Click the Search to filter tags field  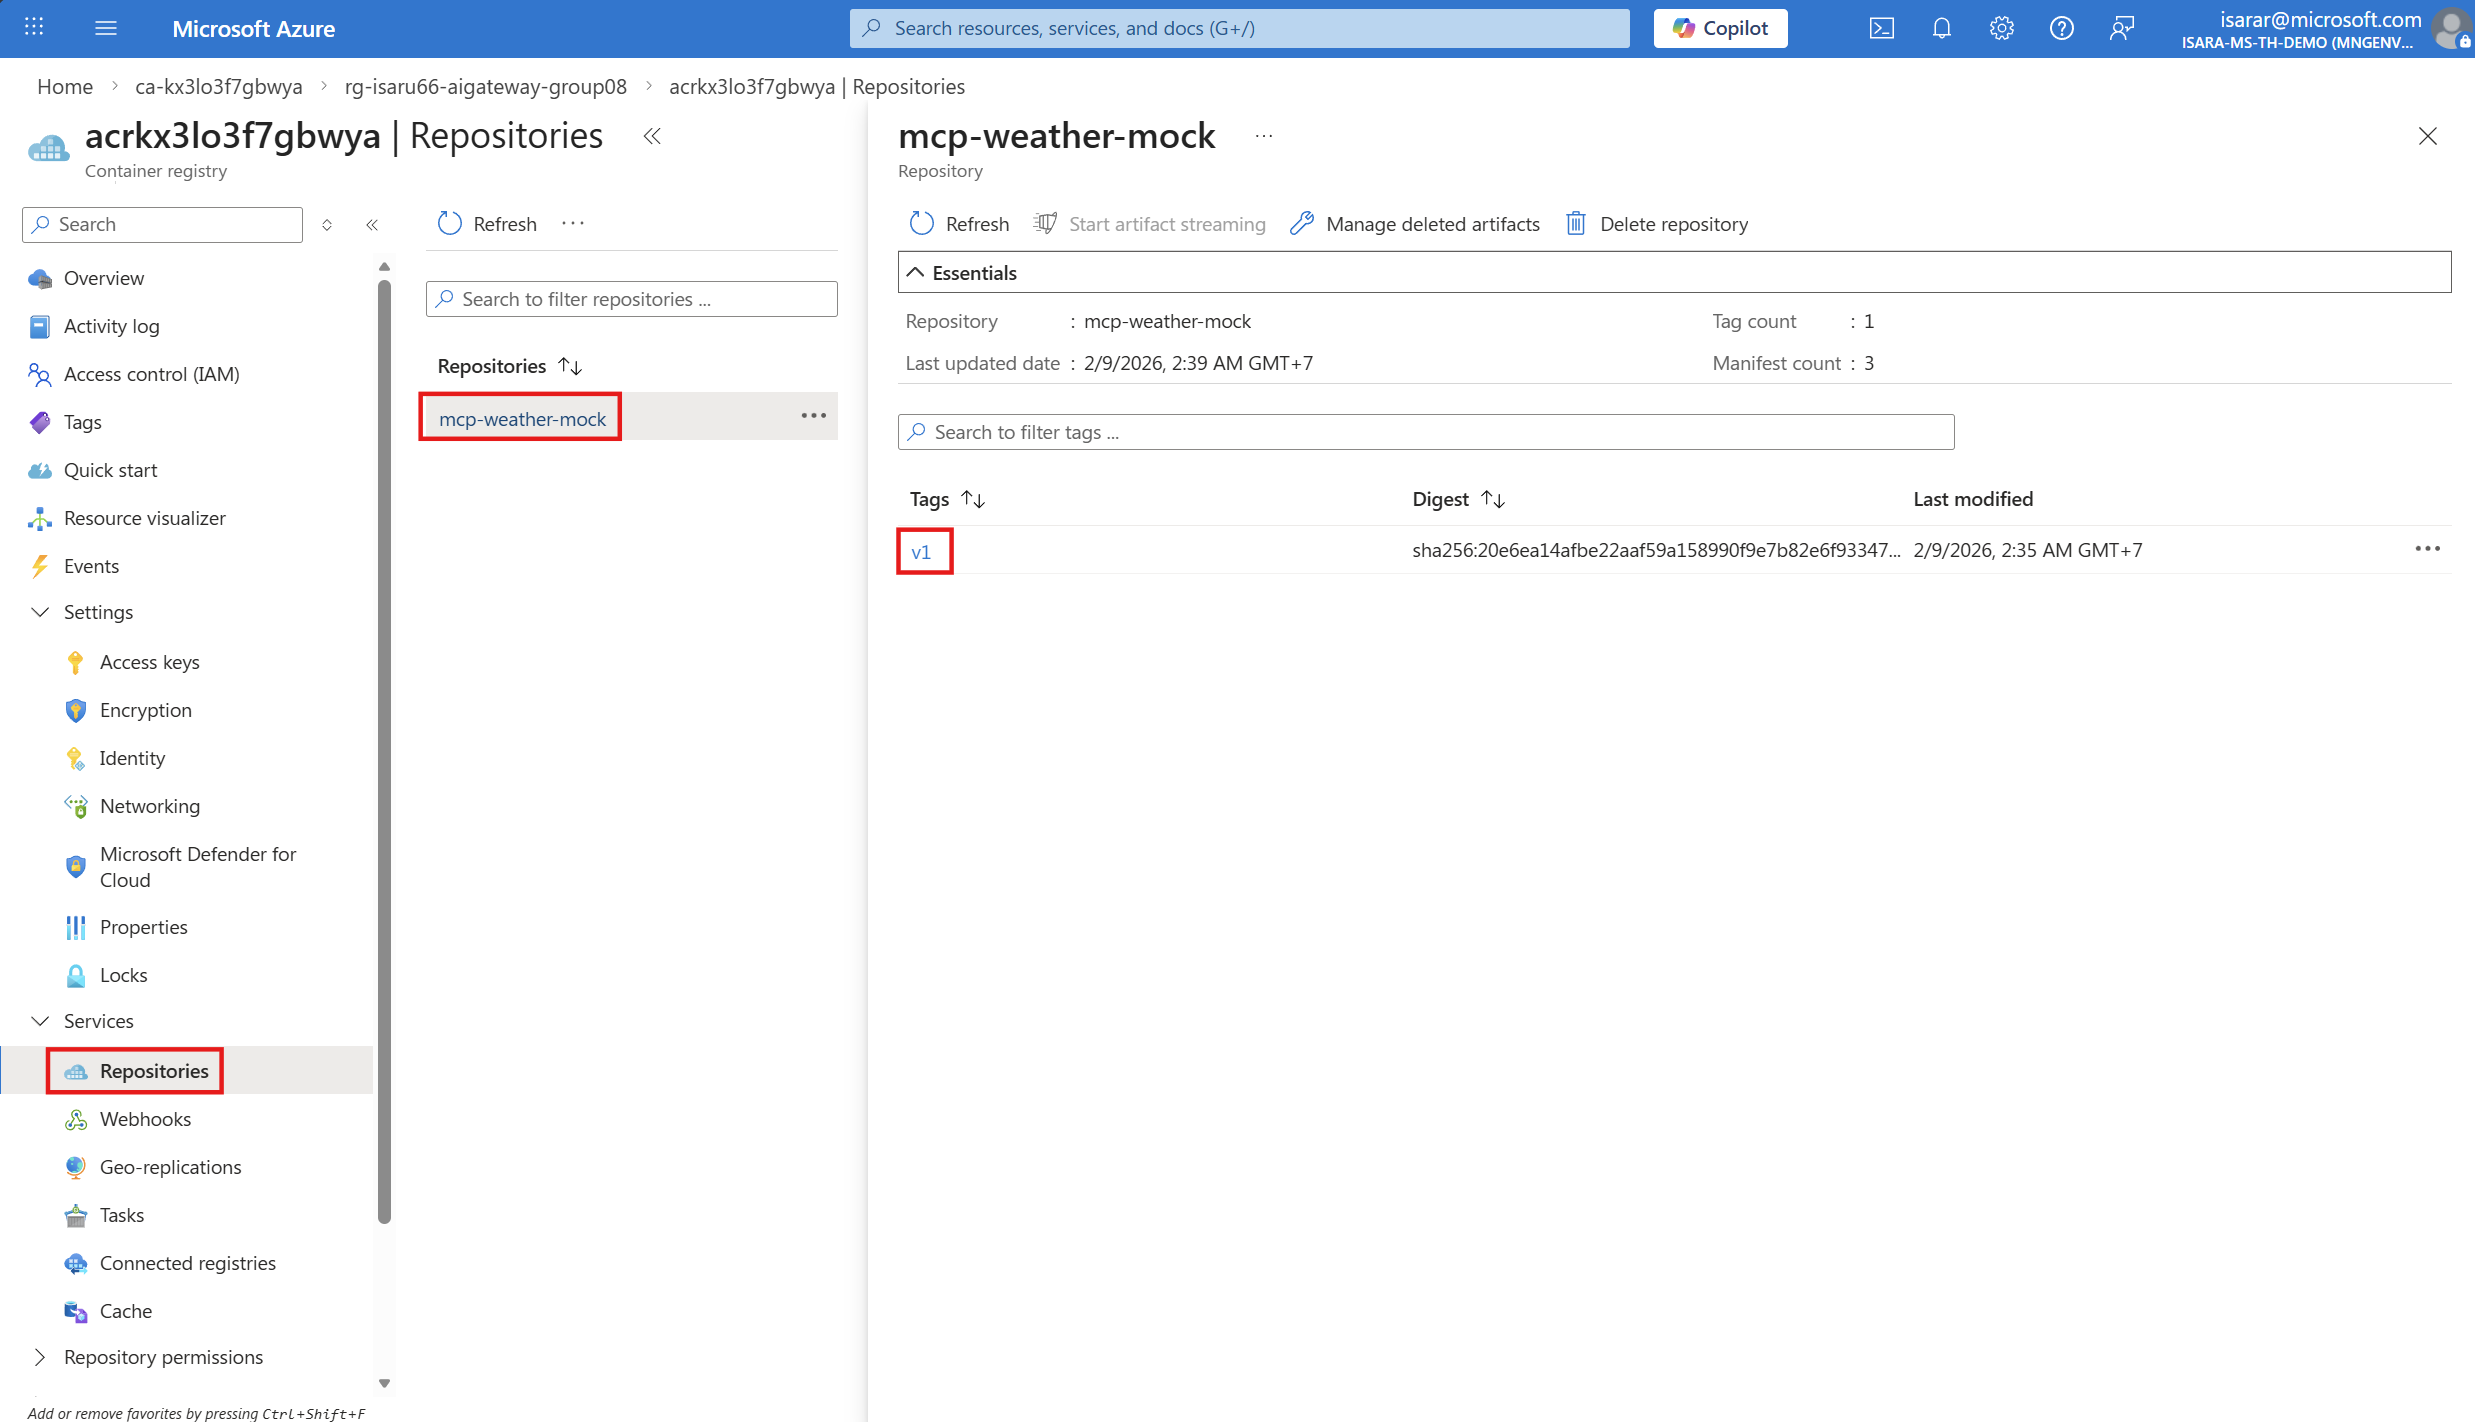(x=1426, y=432)
